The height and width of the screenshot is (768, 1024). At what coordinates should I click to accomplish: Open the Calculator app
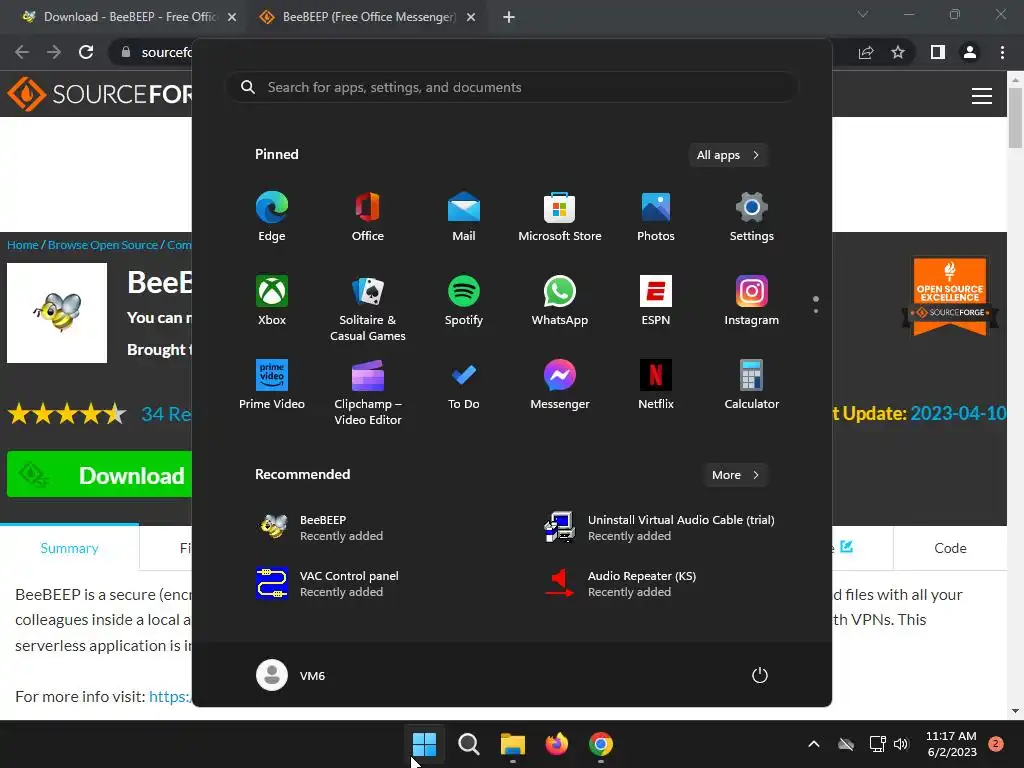click(752, 385)
